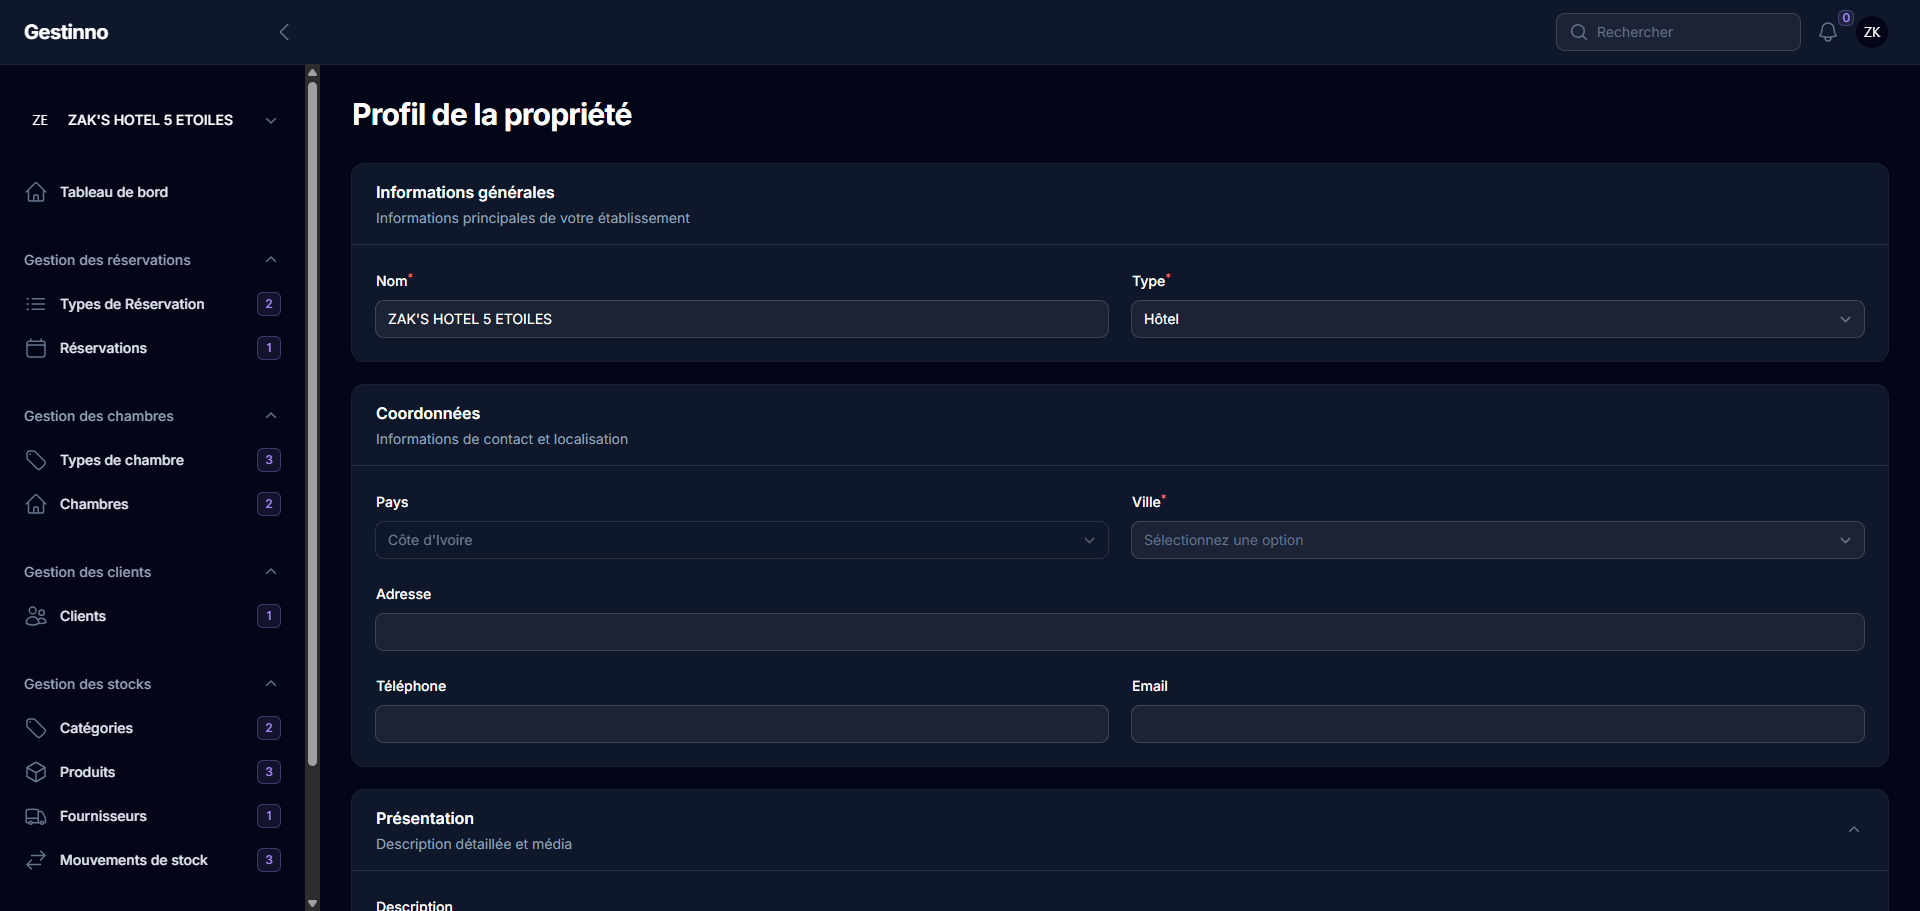This screenshot has width=1920, height=911.
Task: Open Types de Réservation menu item
Action: [152, 304]
